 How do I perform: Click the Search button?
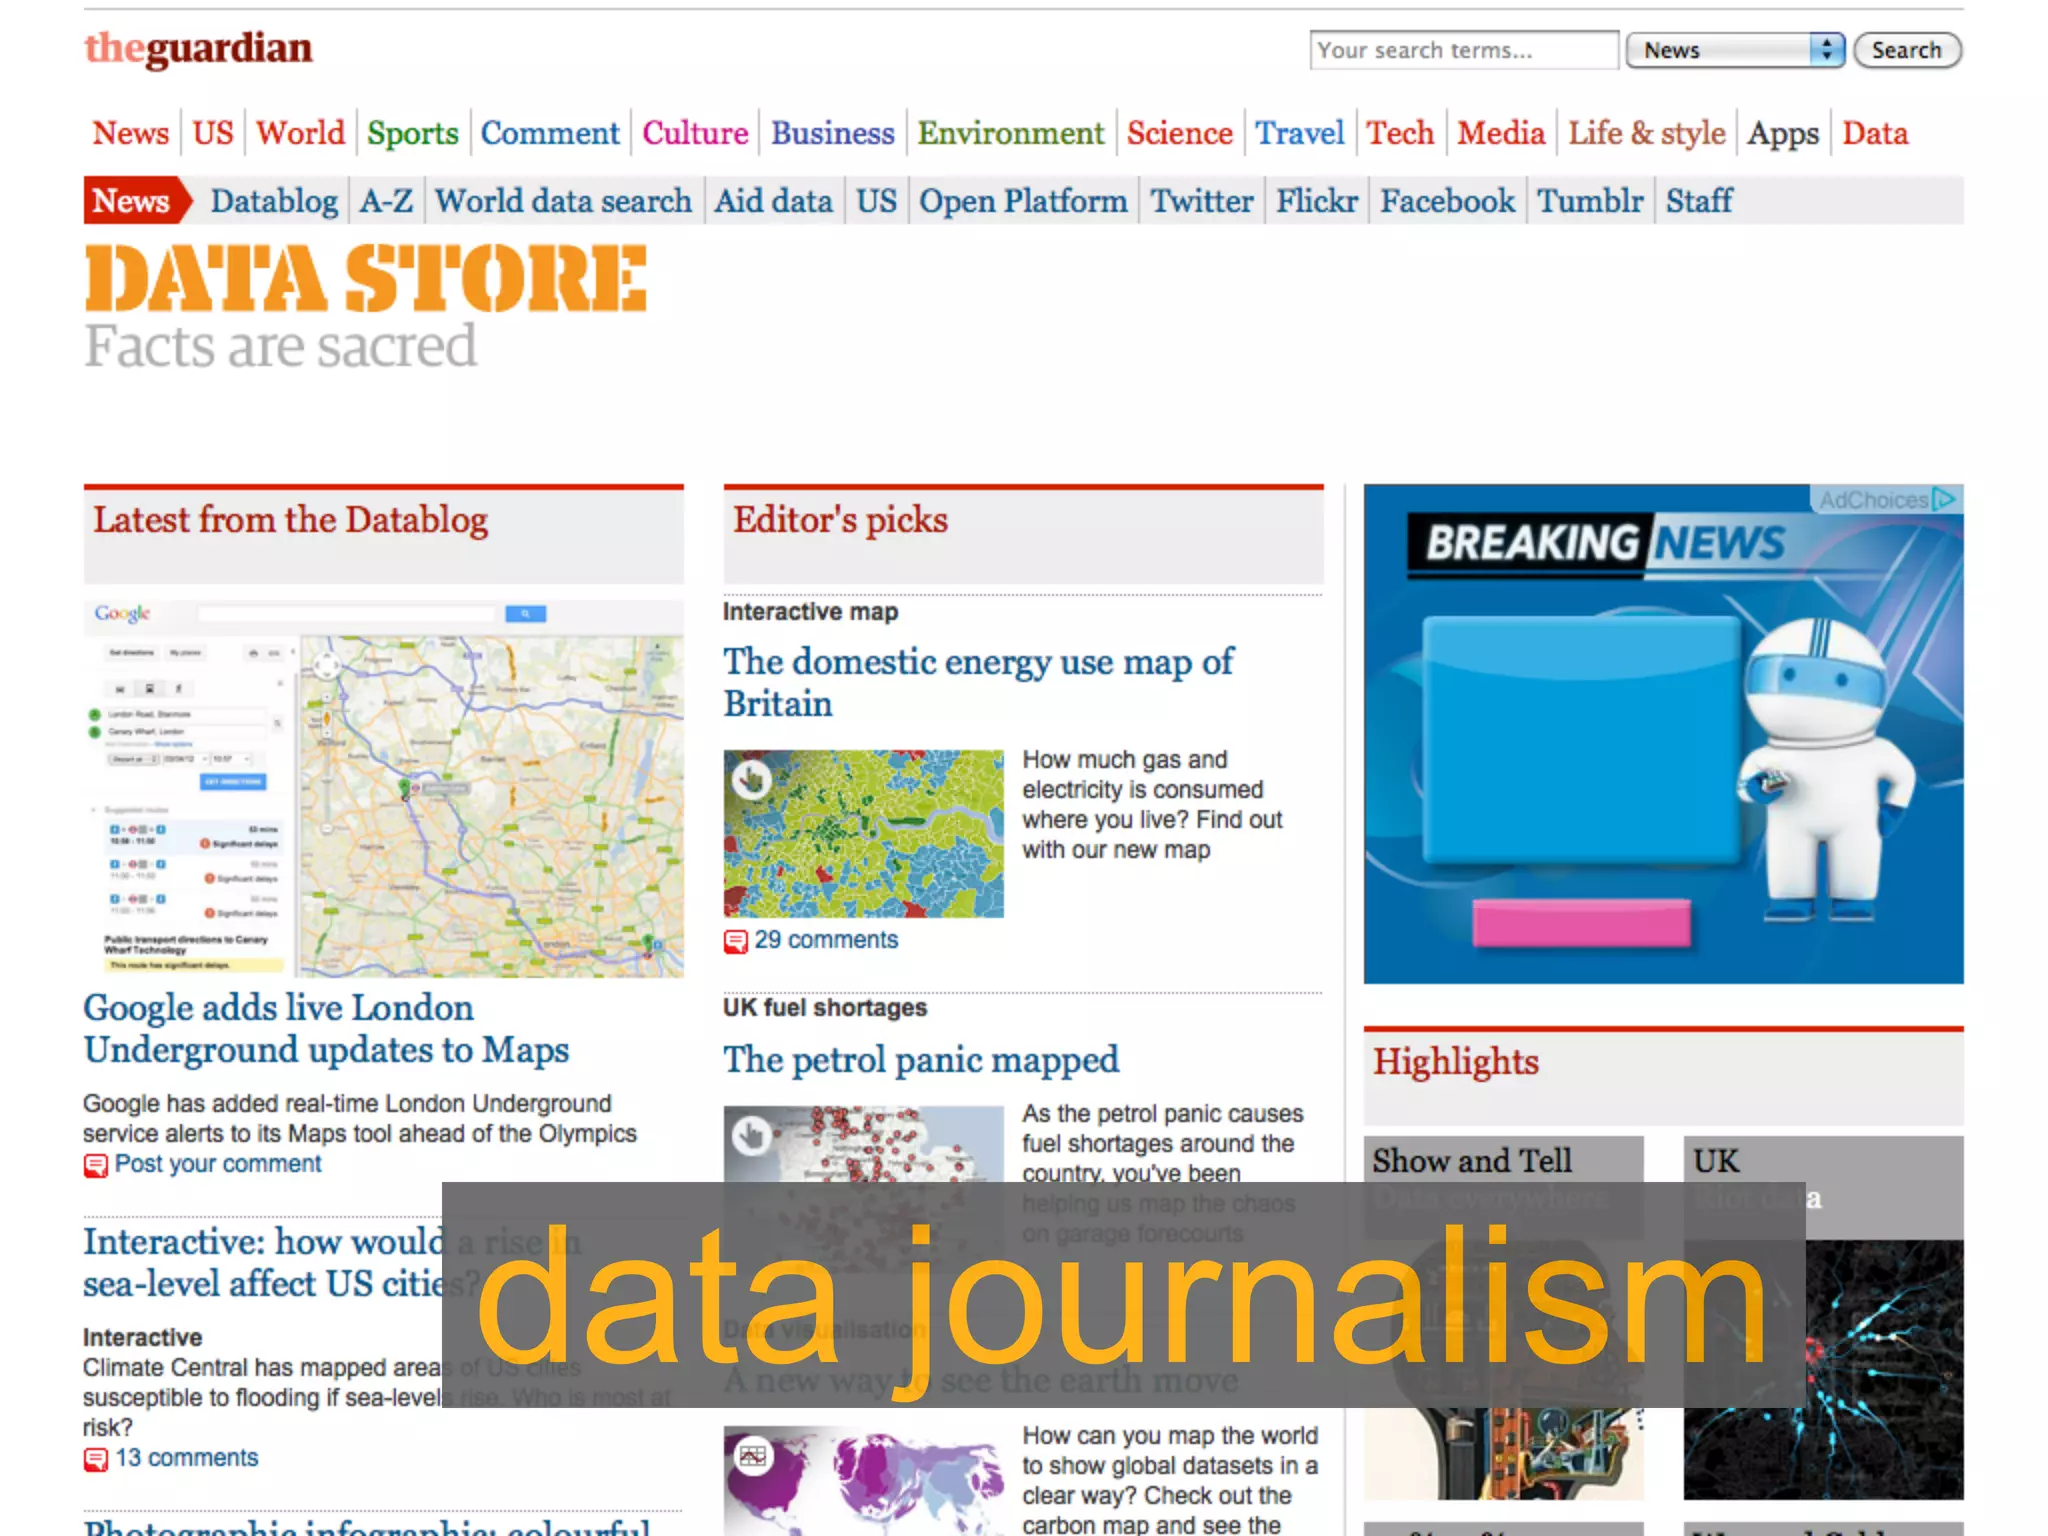(1907, 50)
